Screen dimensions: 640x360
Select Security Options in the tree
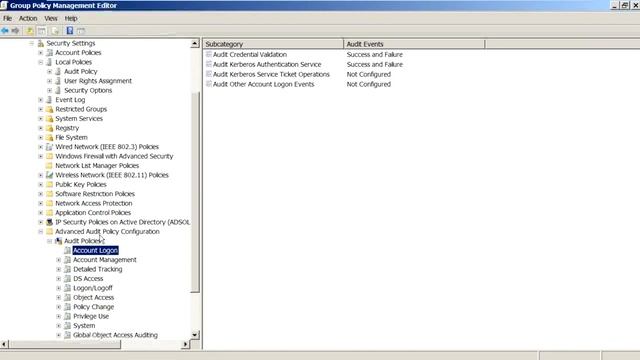coord(88,90)
